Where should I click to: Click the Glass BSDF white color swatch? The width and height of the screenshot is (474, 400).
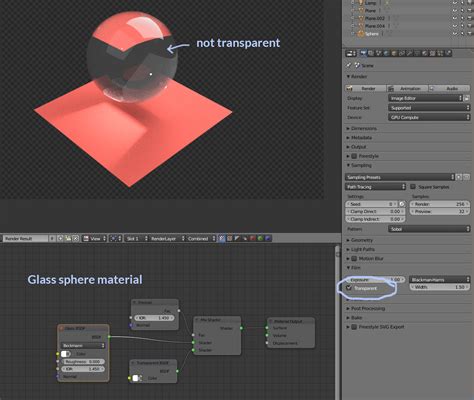pos(66,354)
